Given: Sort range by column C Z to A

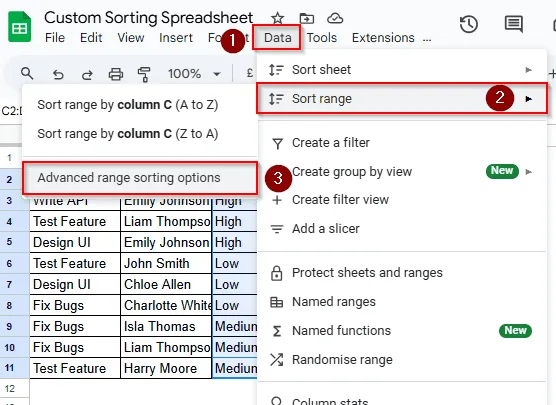Looking at the screenshot, I should click(x=140, y=134).
